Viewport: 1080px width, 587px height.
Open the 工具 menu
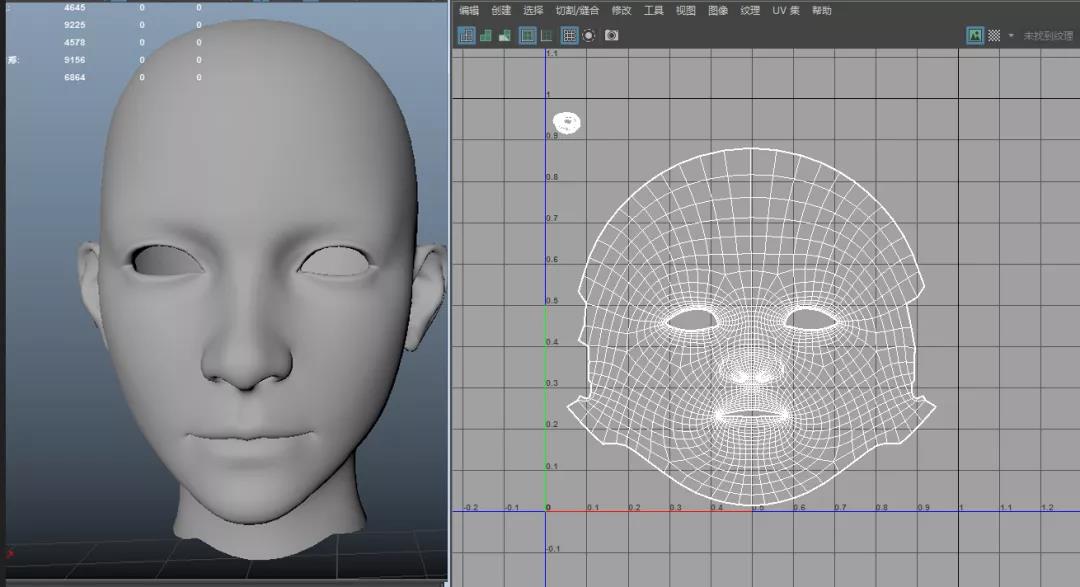point(653,10)
